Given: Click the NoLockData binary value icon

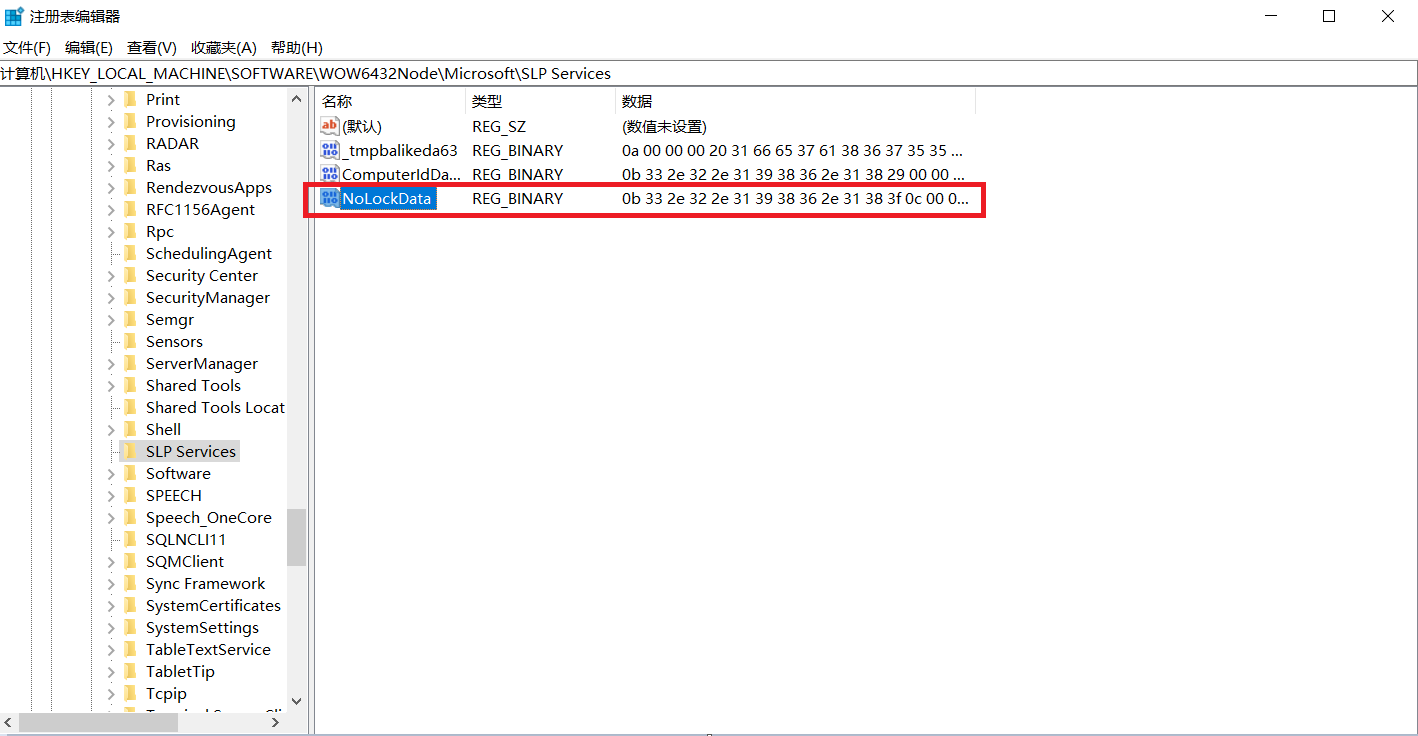Looking at the screenshot, I should tap(330, 198).
